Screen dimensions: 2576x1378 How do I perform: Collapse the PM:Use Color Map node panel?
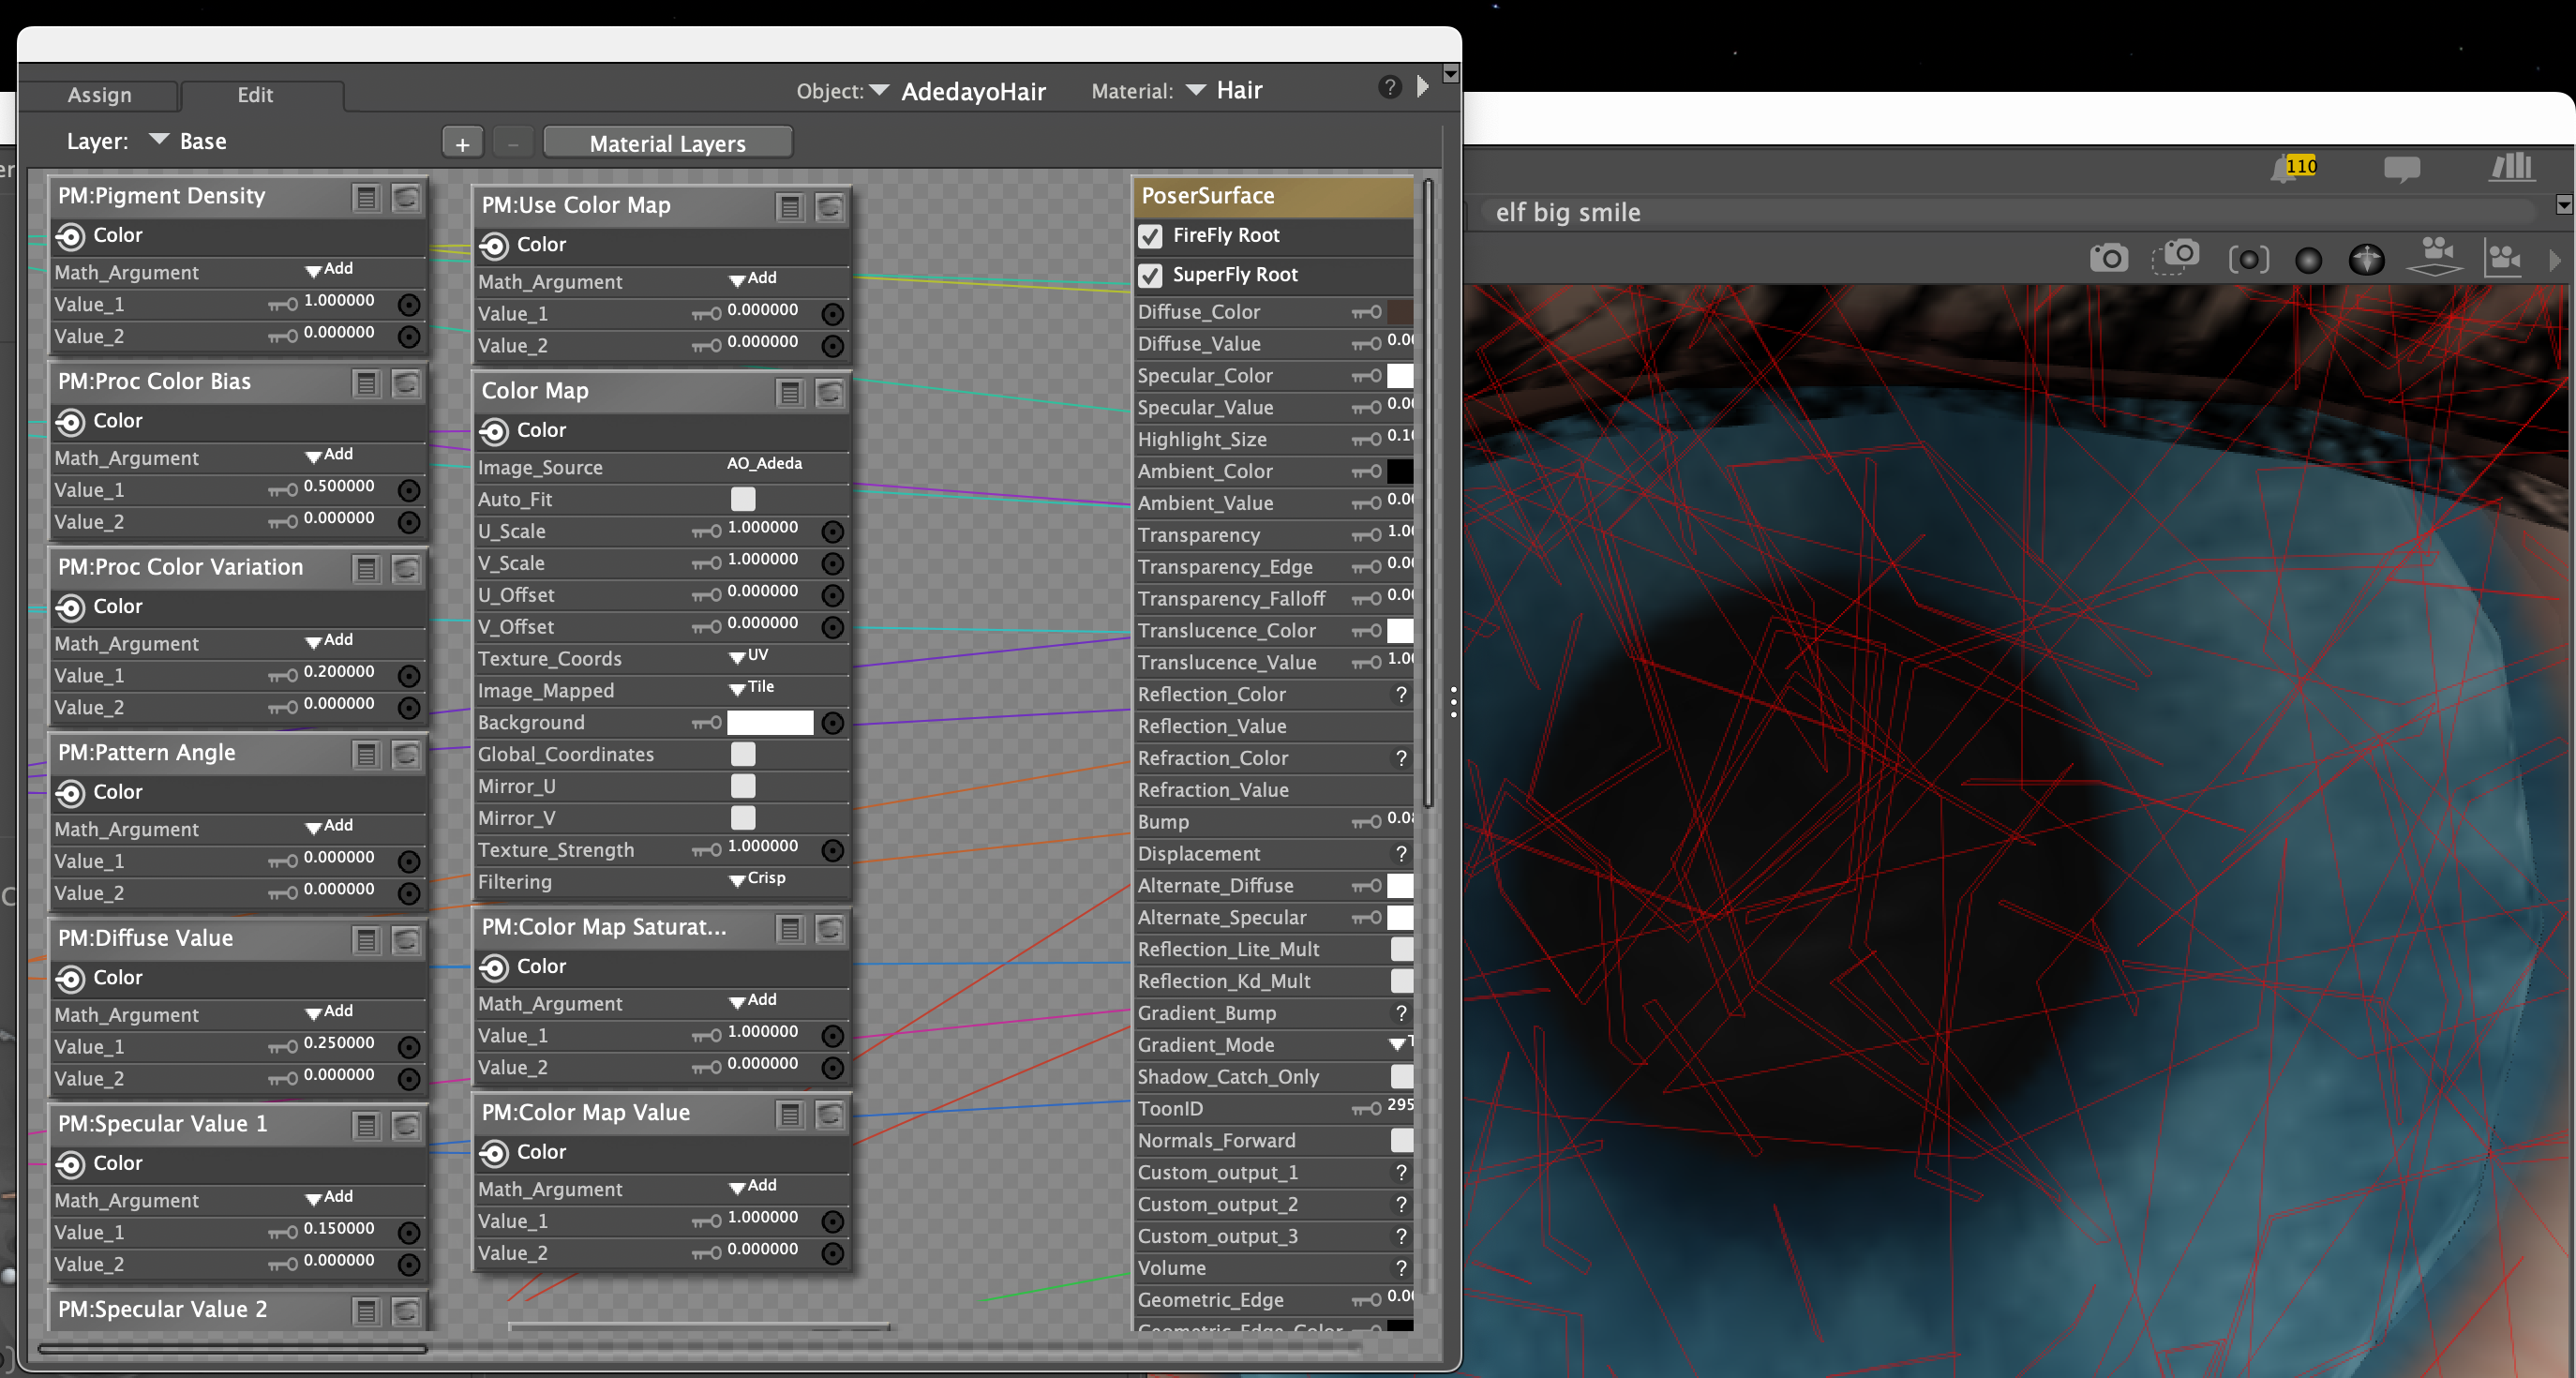click(x=791, y=207)
